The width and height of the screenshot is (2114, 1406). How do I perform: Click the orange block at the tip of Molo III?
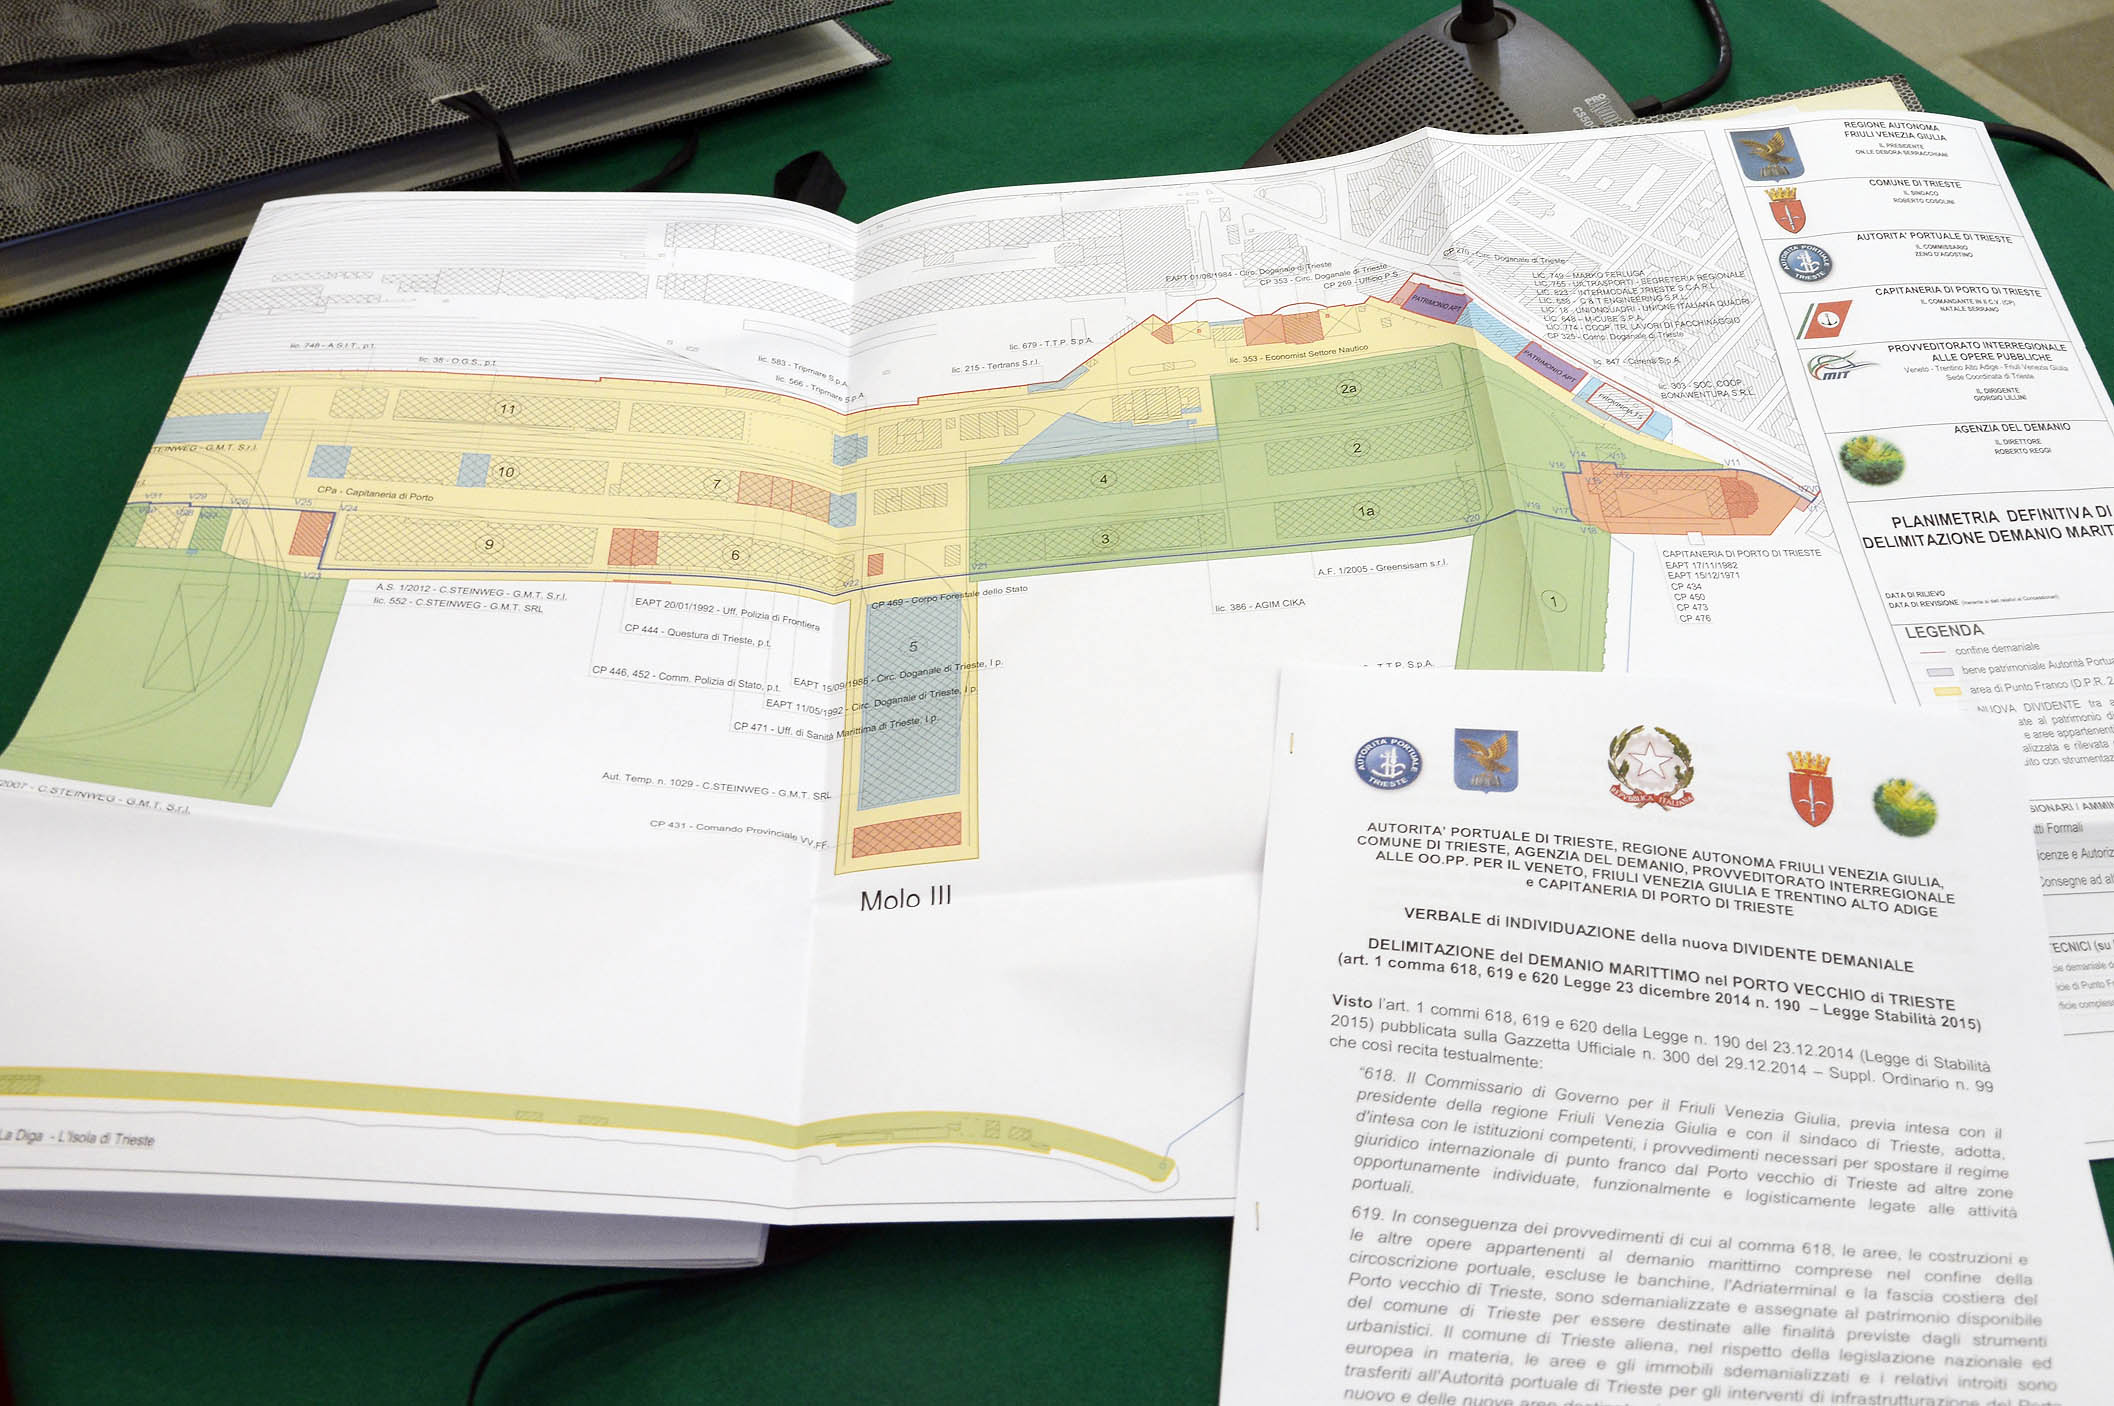click(907, 834)
